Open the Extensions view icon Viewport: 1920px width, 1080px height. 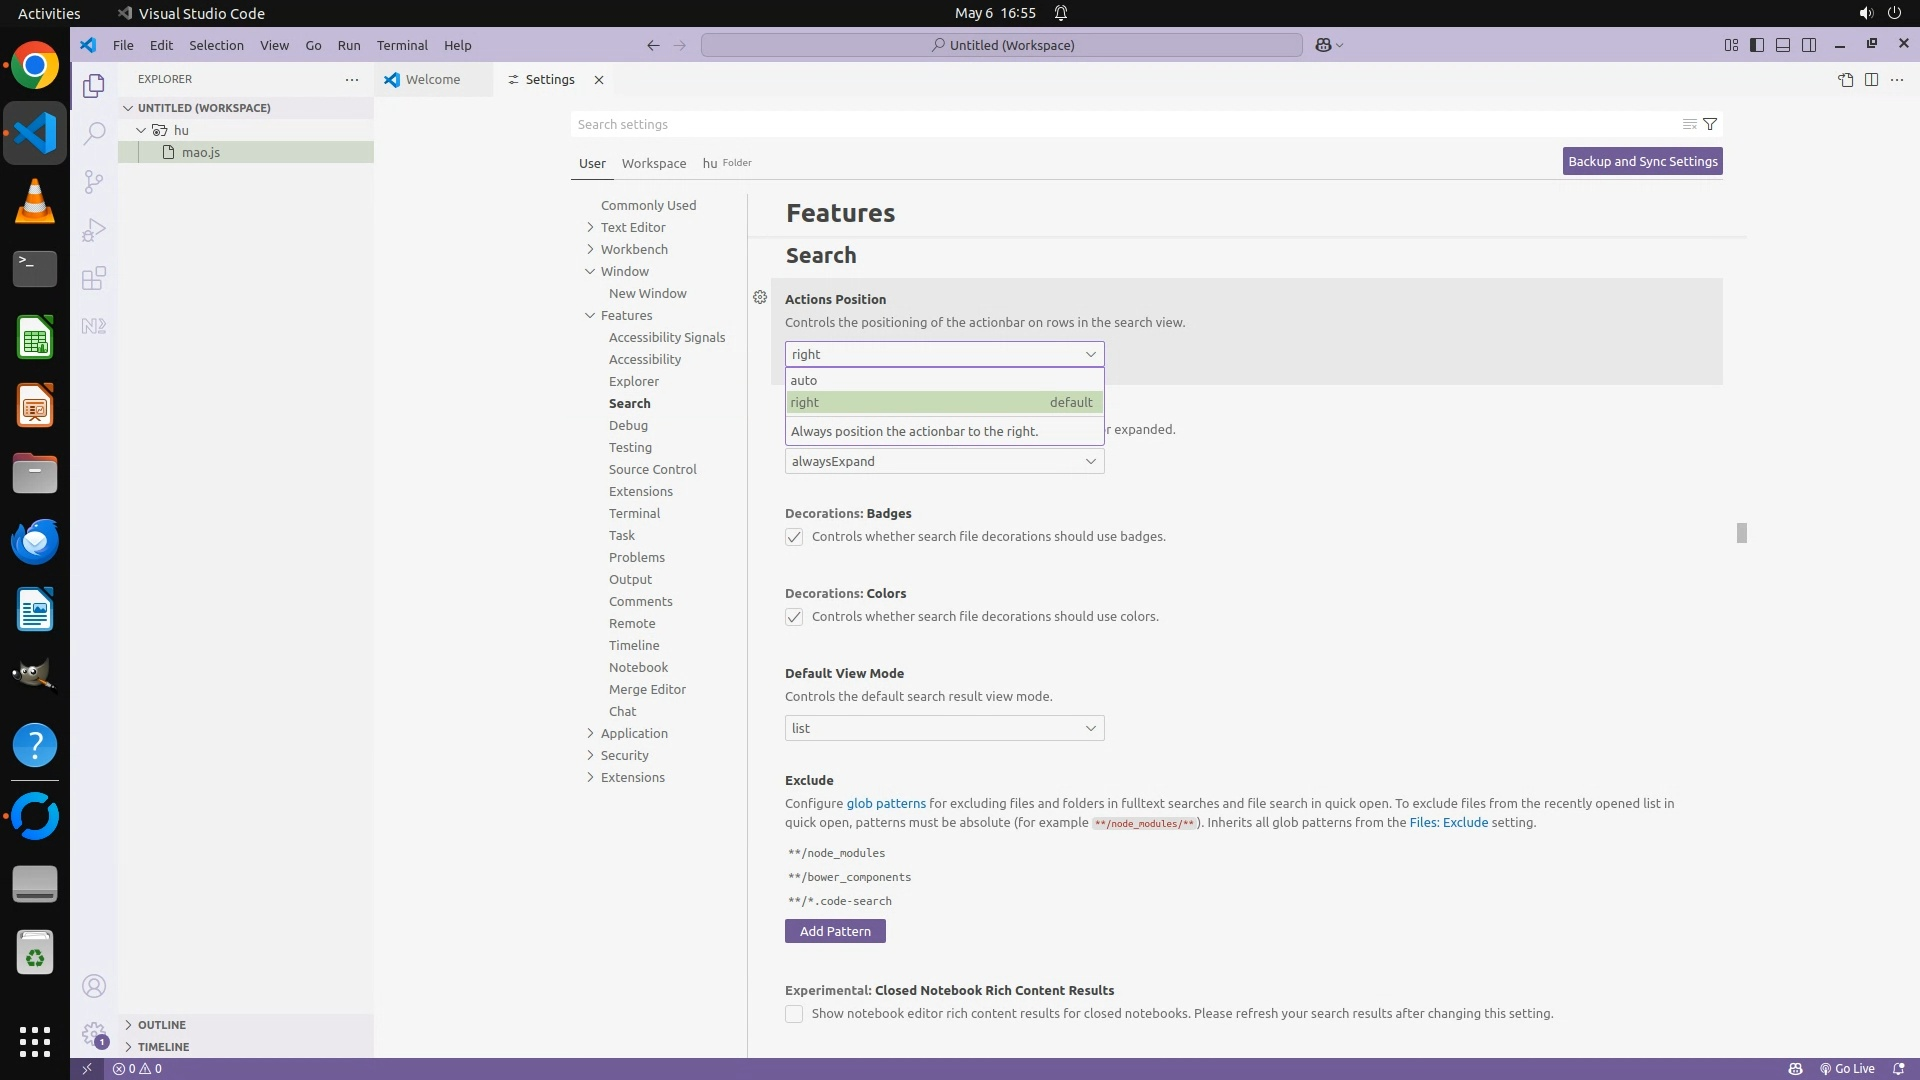pos(94,278)
